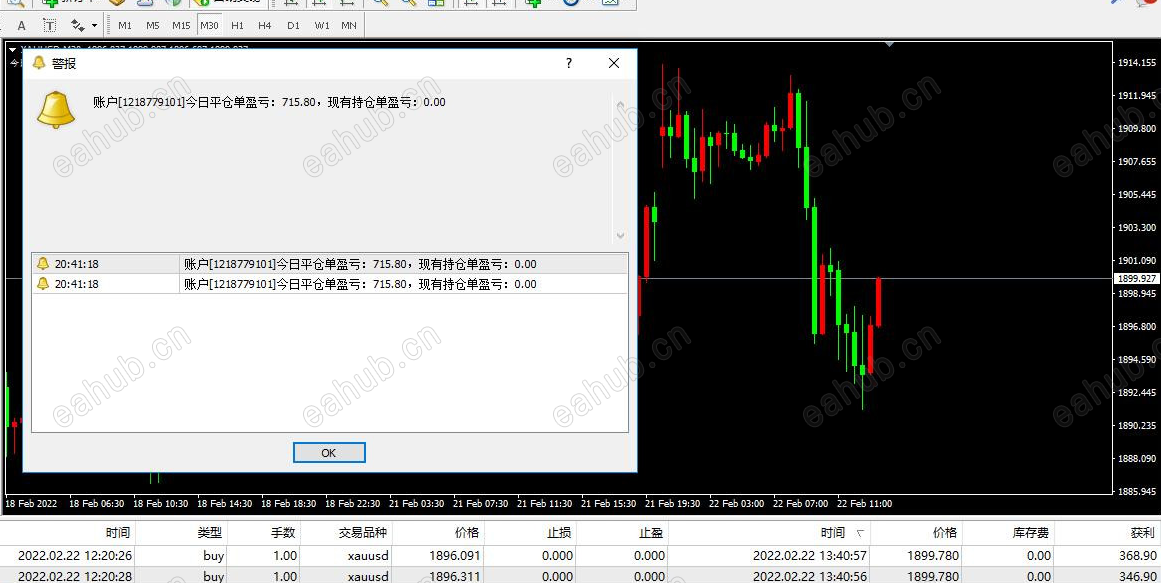Click the current price label 1899.927
Viewport: 1161px width, 583px height.
(1136, 279)
